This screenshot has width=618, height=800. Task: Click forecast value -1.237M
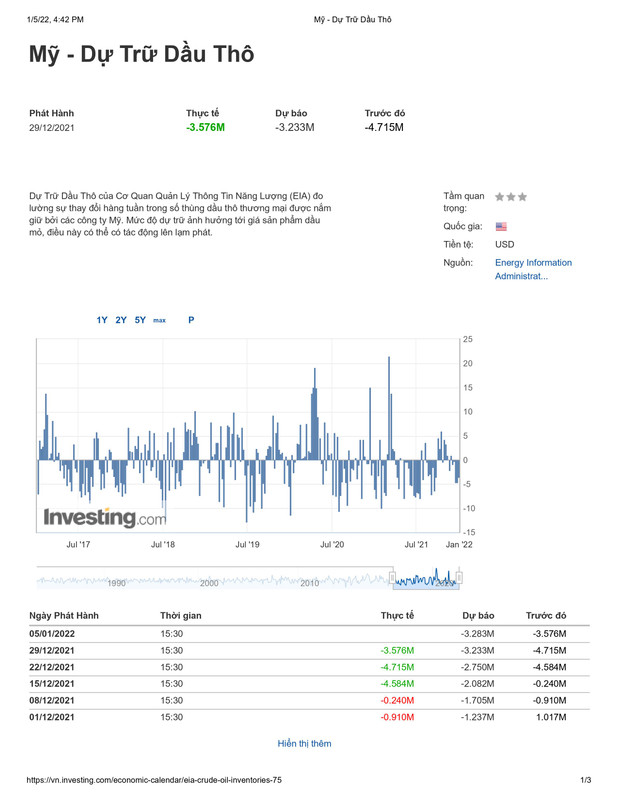click(x=478, y=717)
